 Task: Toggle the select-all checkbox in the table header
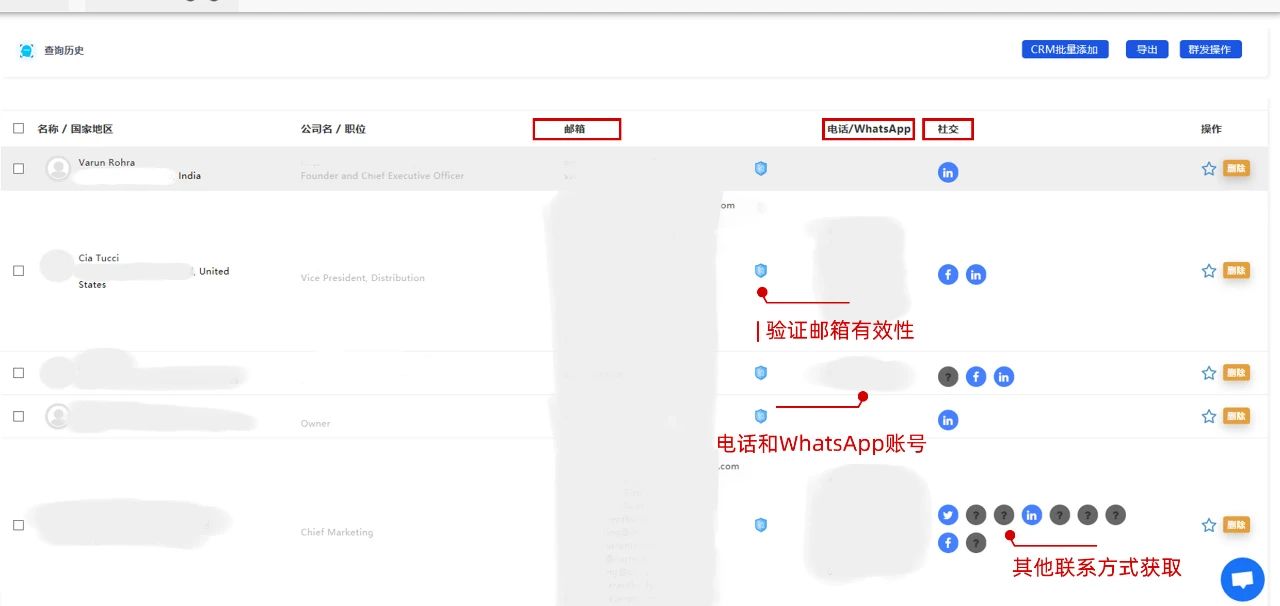[x=18, y=128]
